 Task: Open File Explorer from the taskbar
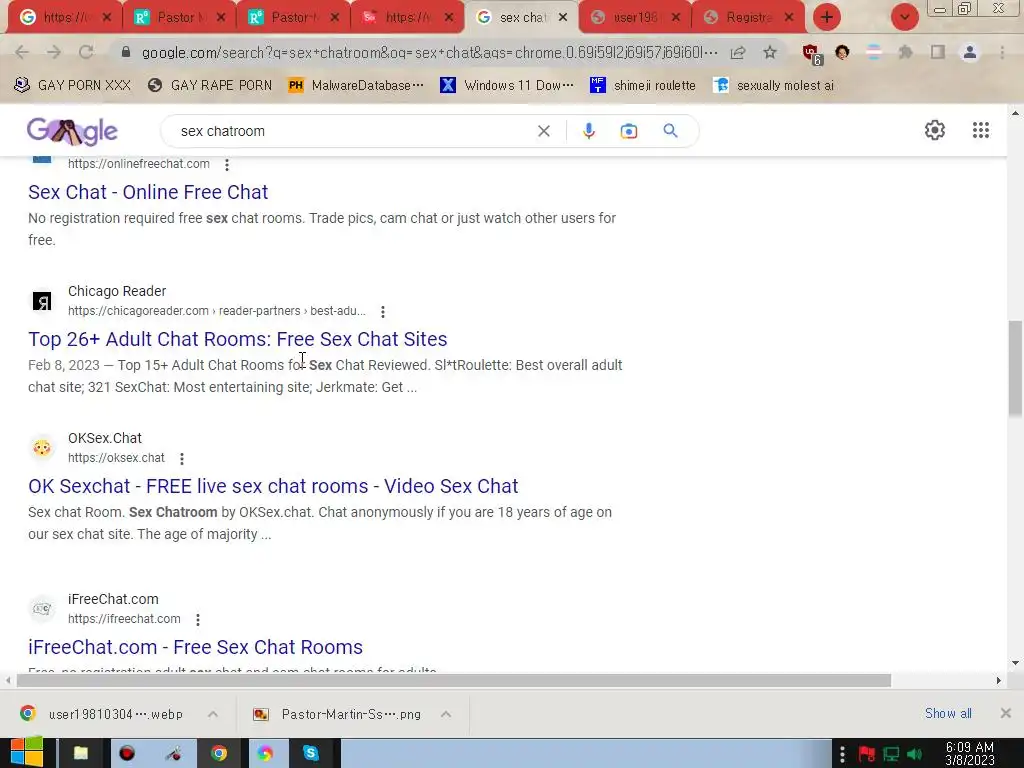click(x=80, y=754)
